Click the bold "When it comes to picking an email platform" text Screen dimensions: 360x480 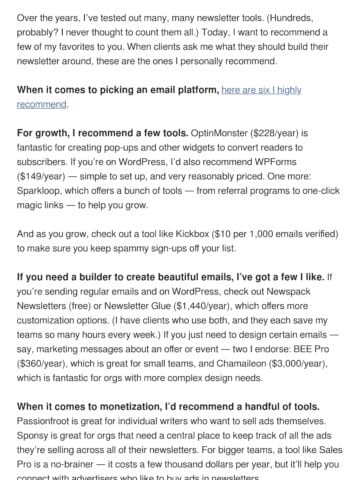point(118,90)
